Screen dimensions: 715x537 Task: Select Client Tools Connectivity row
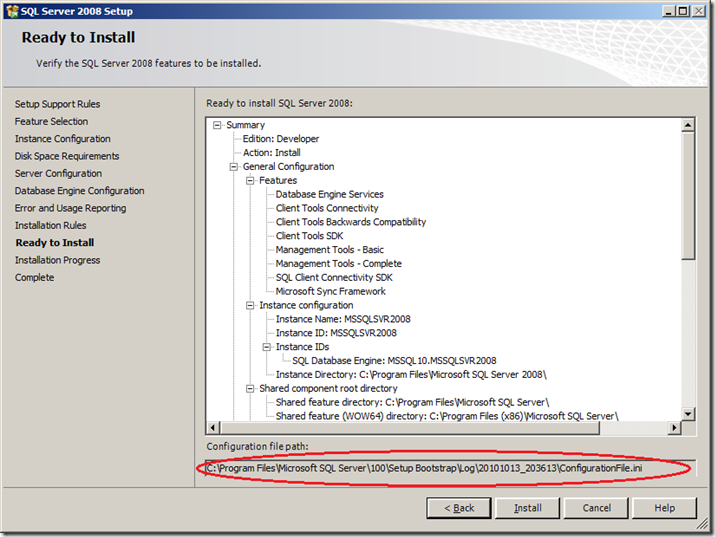pyautogui.click(x=327, y=208)
